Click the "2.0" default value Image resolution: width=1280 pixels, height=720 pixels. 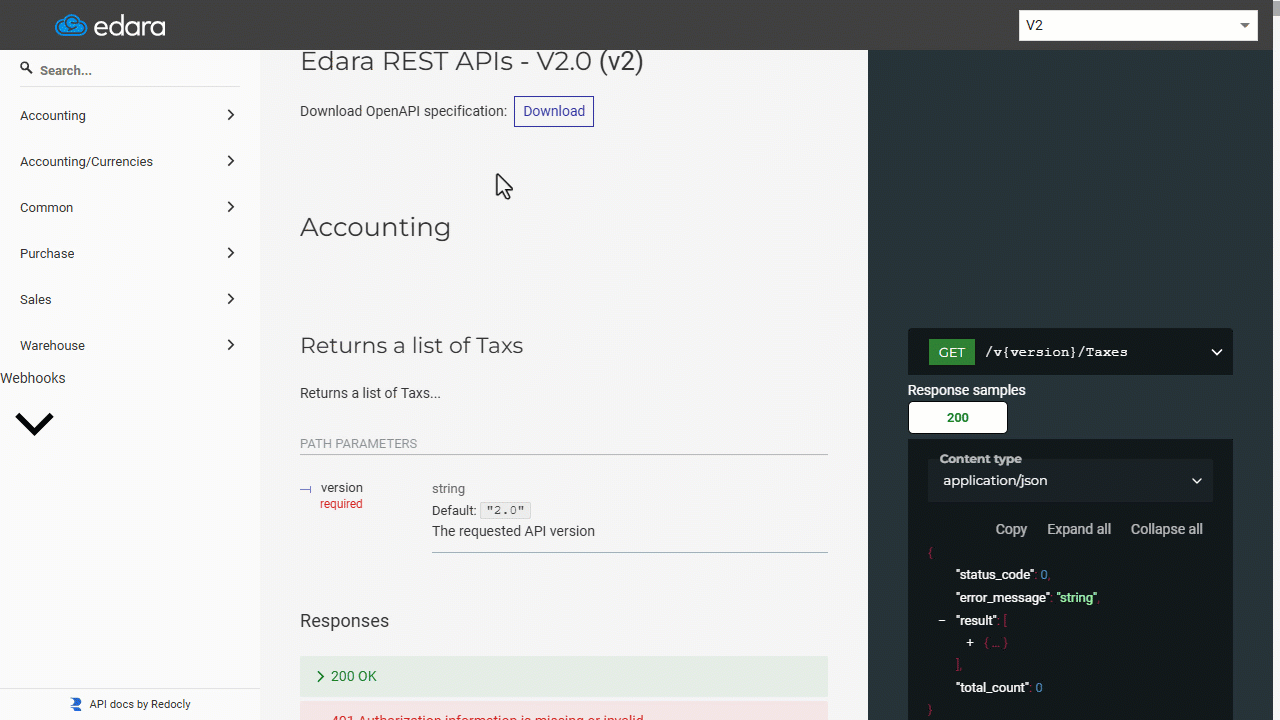point(505,511)
